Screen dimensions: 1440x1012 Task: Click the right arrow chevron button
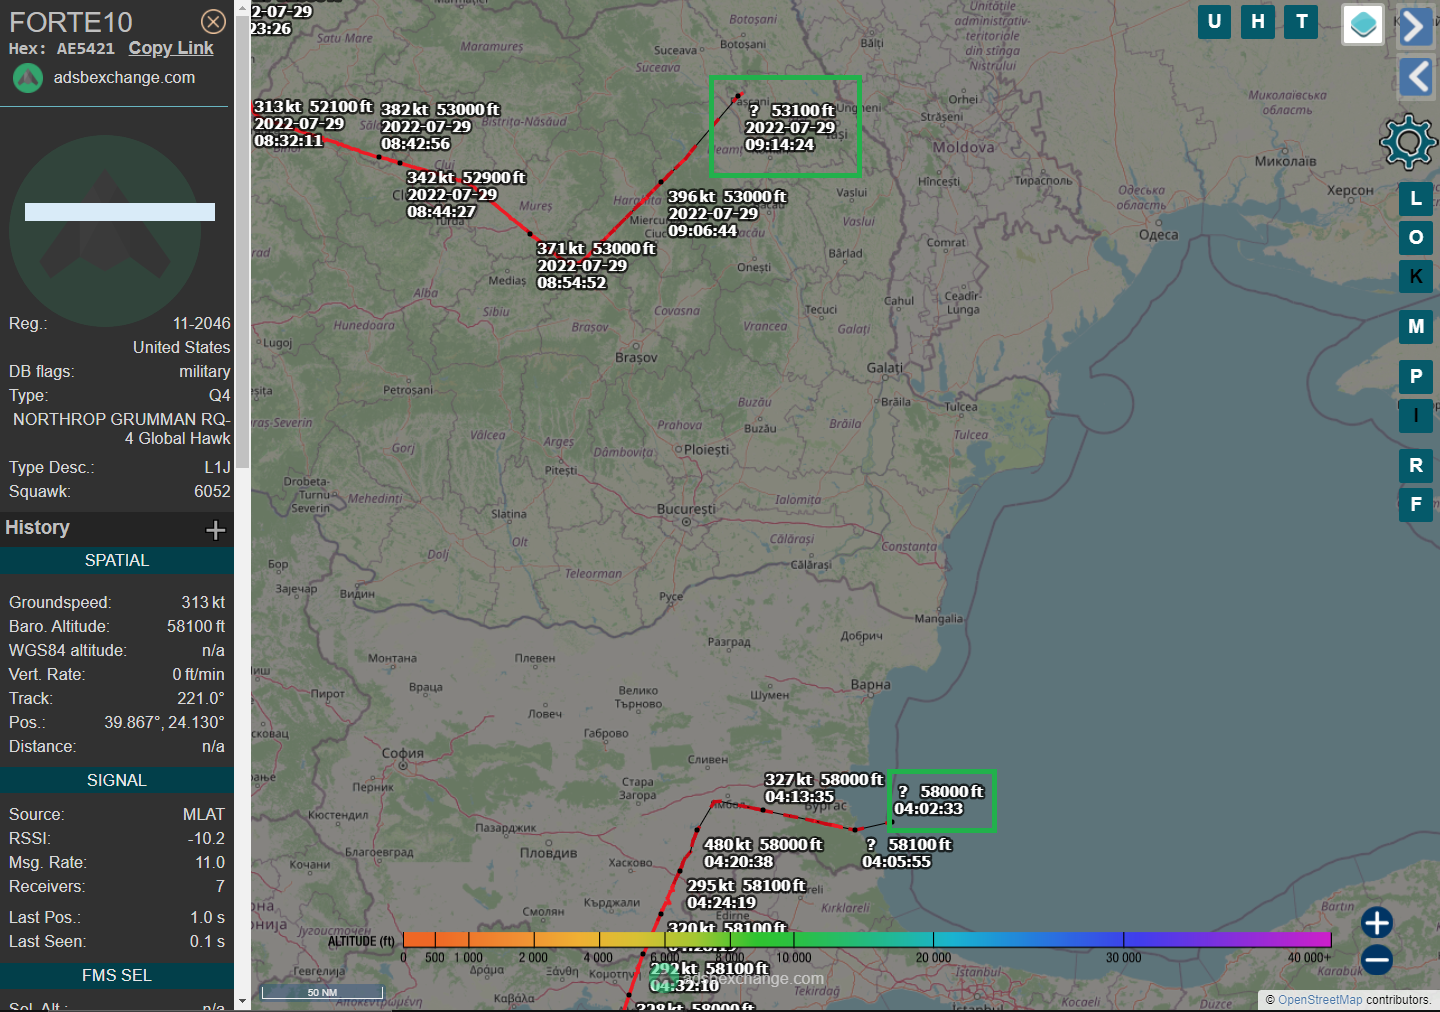pyautogui.click(x=1414, y=26)
